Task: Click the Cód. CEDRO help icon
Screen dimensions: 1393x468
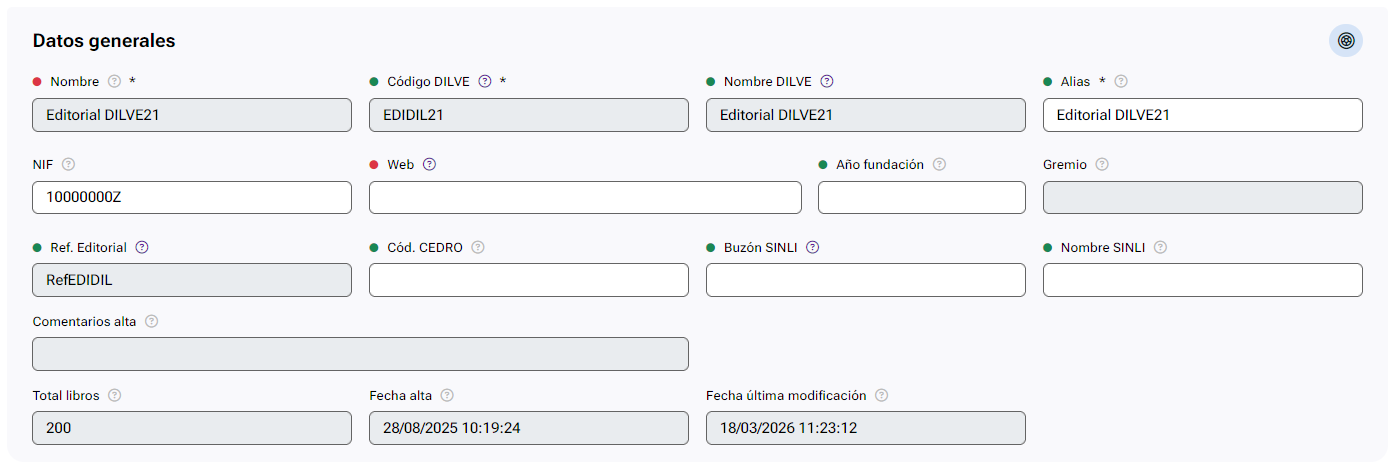Action: [478, 248]
